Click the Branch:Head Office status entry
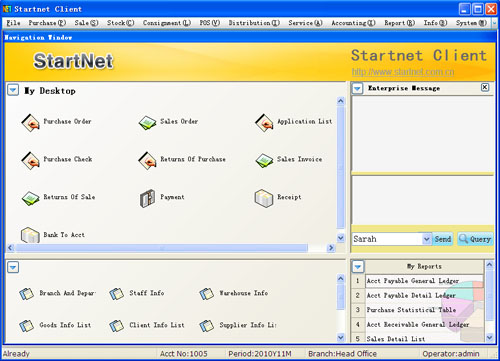Image resolution: width=500 pixels, height=361 pixels. coord(342,354)
